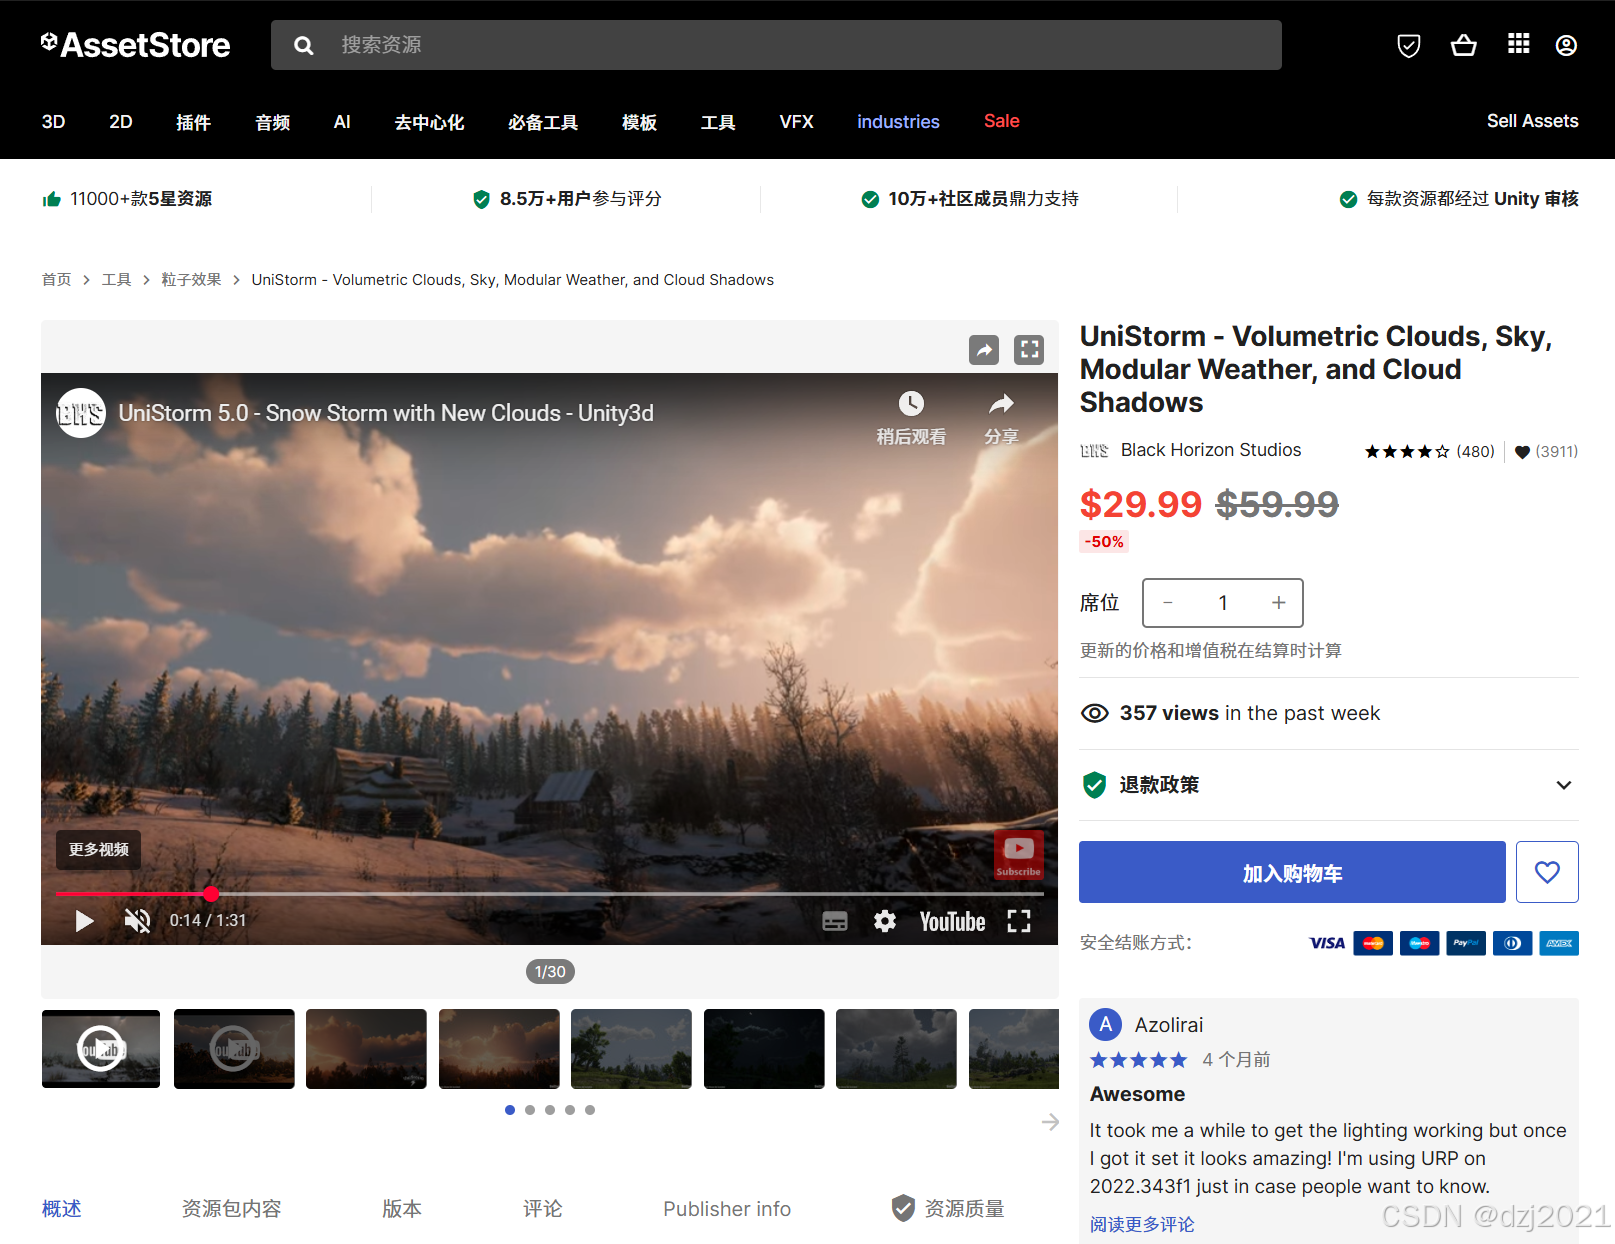Click the search magnifier icon
The width and height of the screenshot is (1615, 1244).
pyautogui.click(x=304, y=45)
